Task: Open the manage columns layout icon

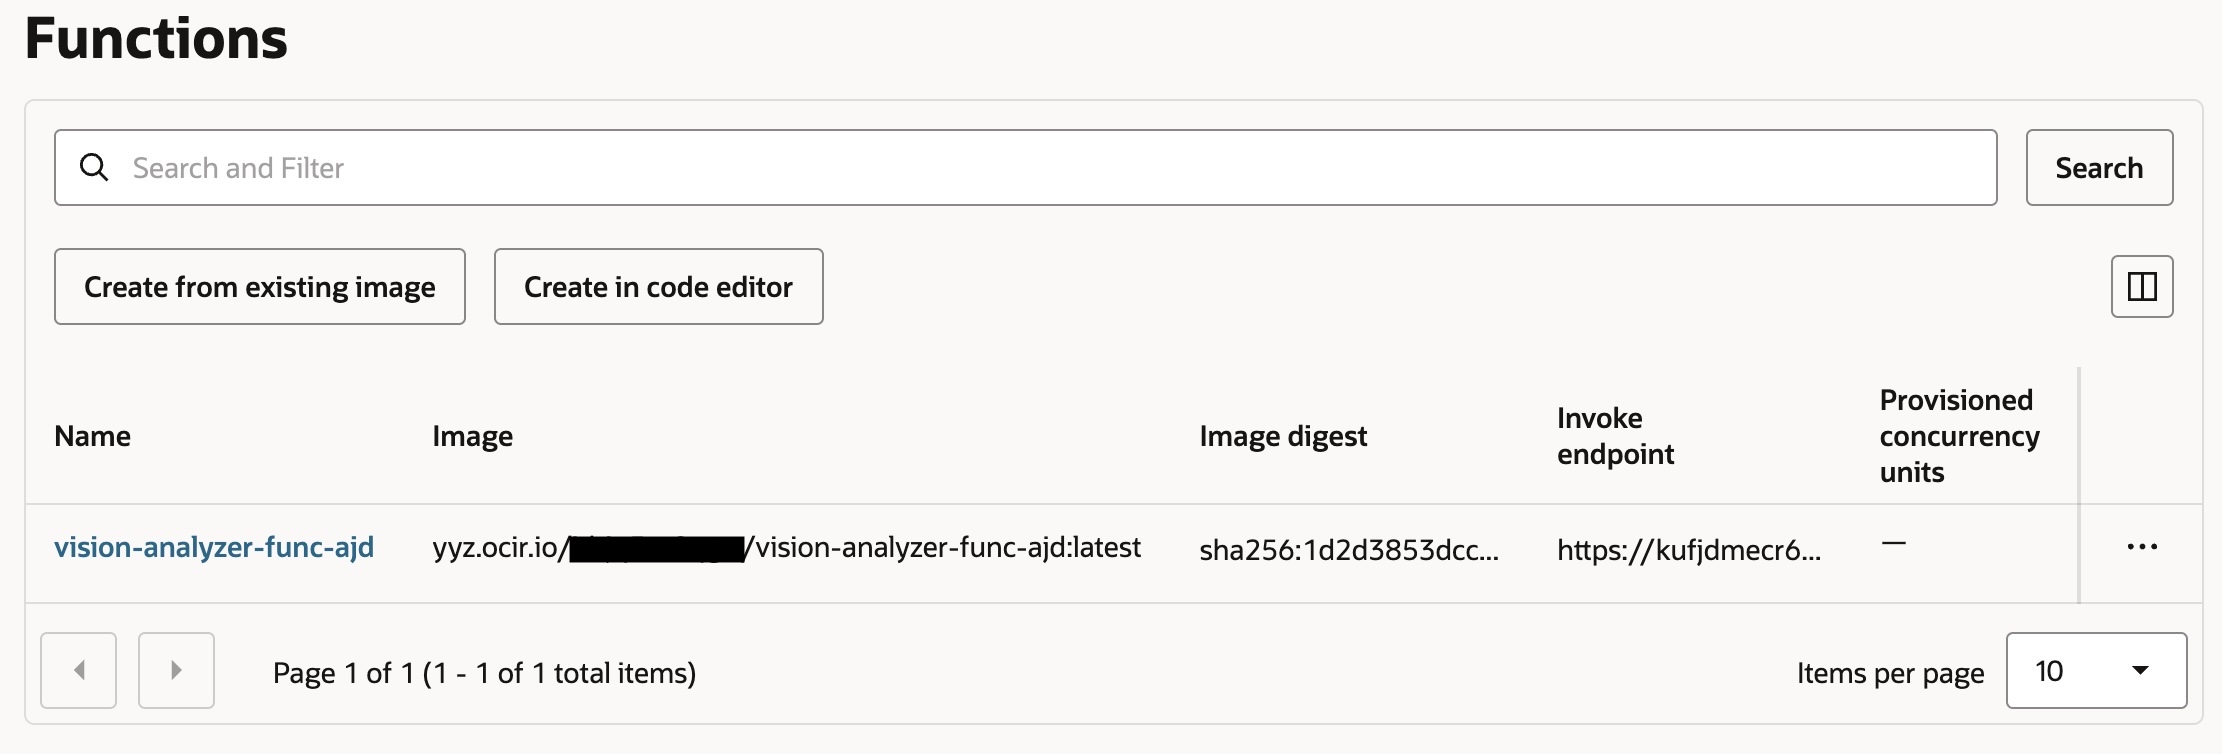Action: (2141, 287)
